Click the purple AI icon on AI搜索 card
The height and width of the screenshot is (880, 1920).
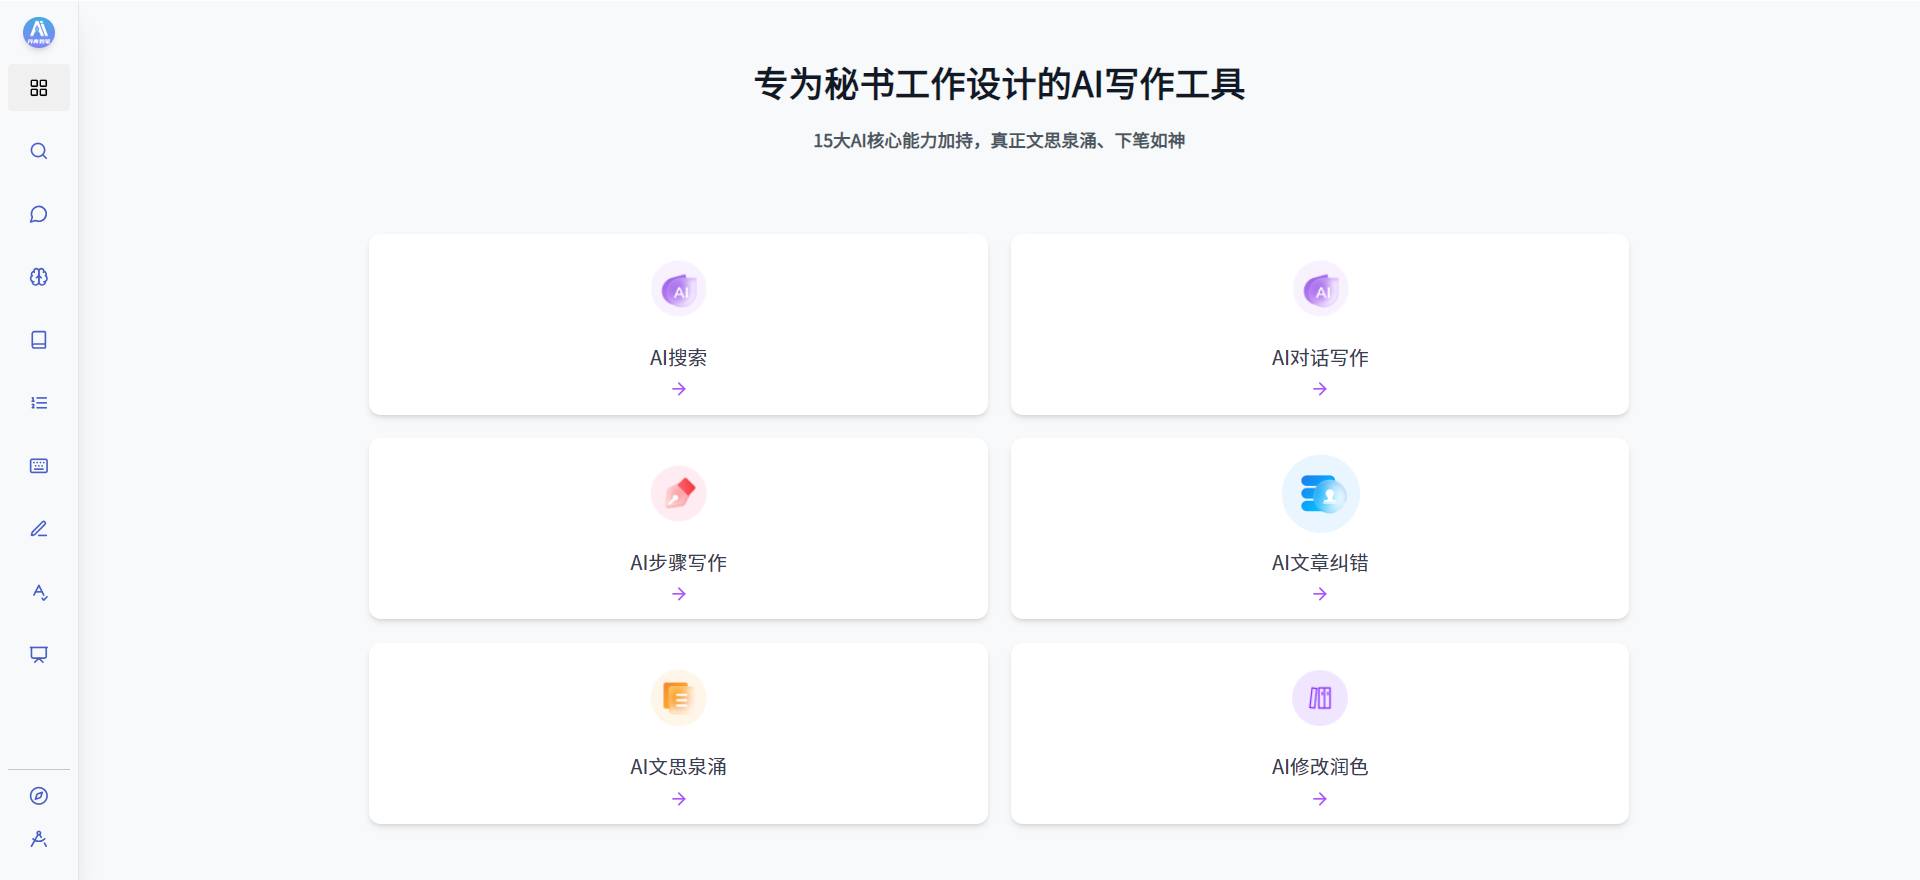[679, 289]
